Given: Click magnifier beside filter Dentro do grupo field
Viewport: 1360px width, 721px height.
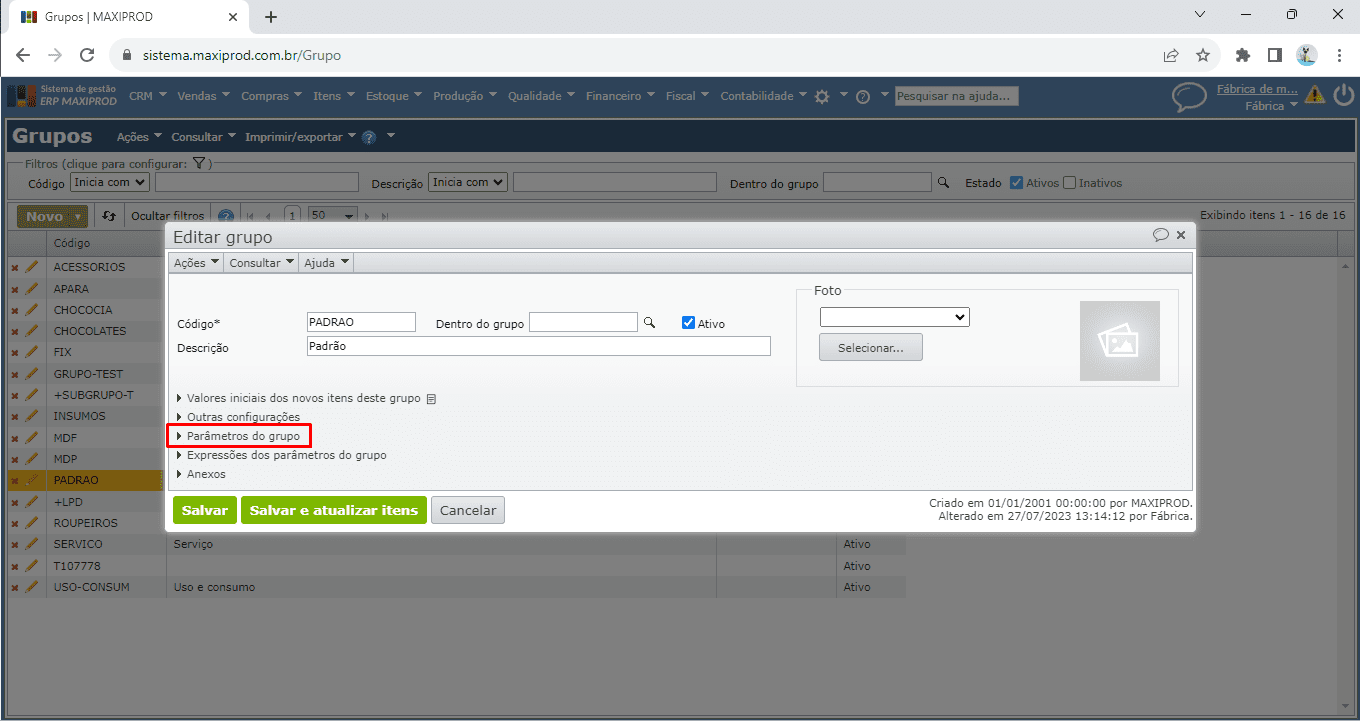Looking at the screenshot, I should [x=943, y=183].
